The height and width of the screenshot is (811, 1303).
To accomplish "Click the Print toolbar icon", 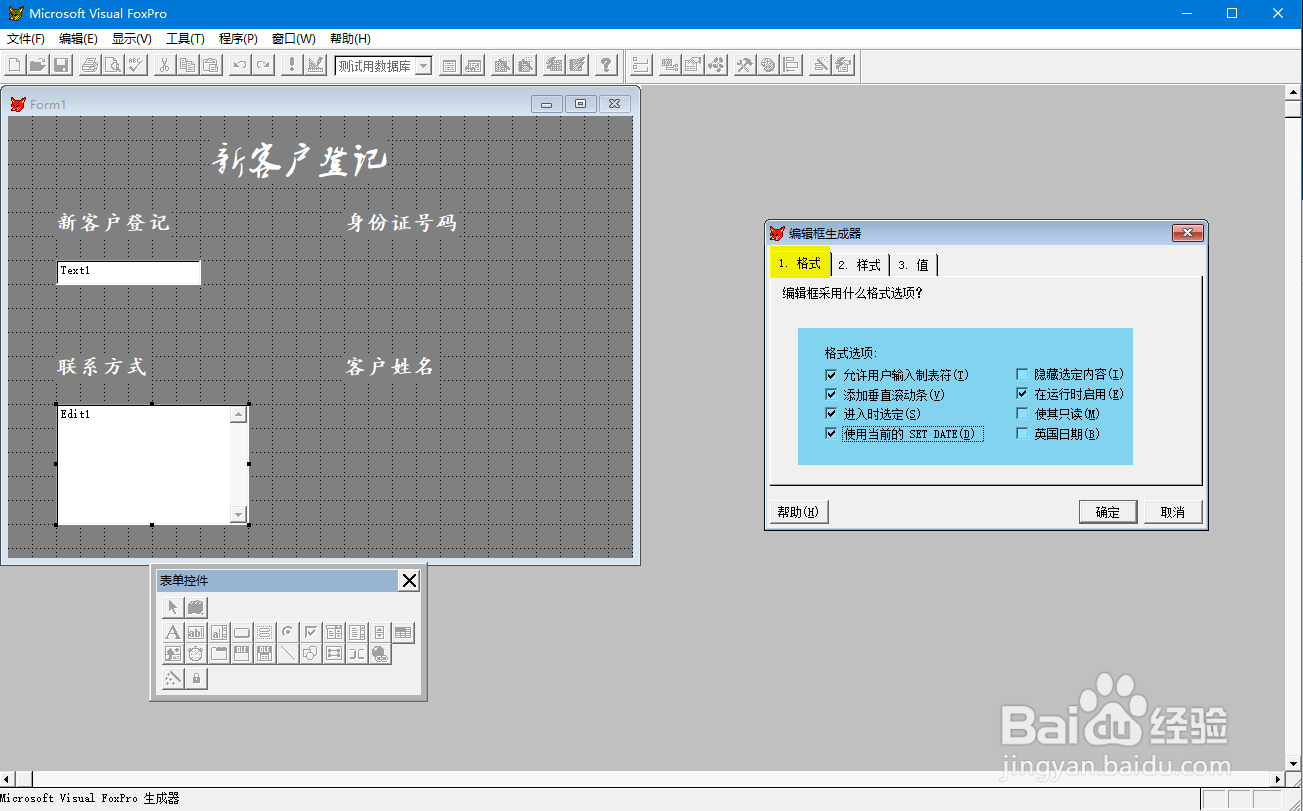I will coord(90,65).
